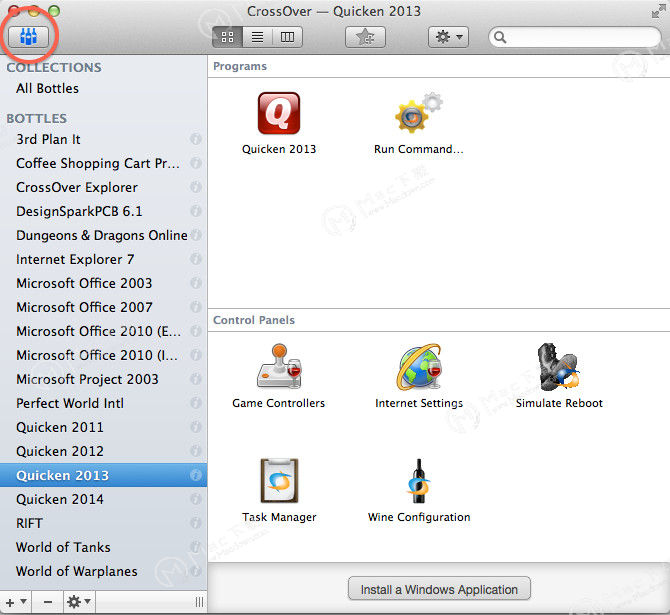Click info icon for DesignSparkPCB 6.1

pyautogui.click(x=196, y=211)
